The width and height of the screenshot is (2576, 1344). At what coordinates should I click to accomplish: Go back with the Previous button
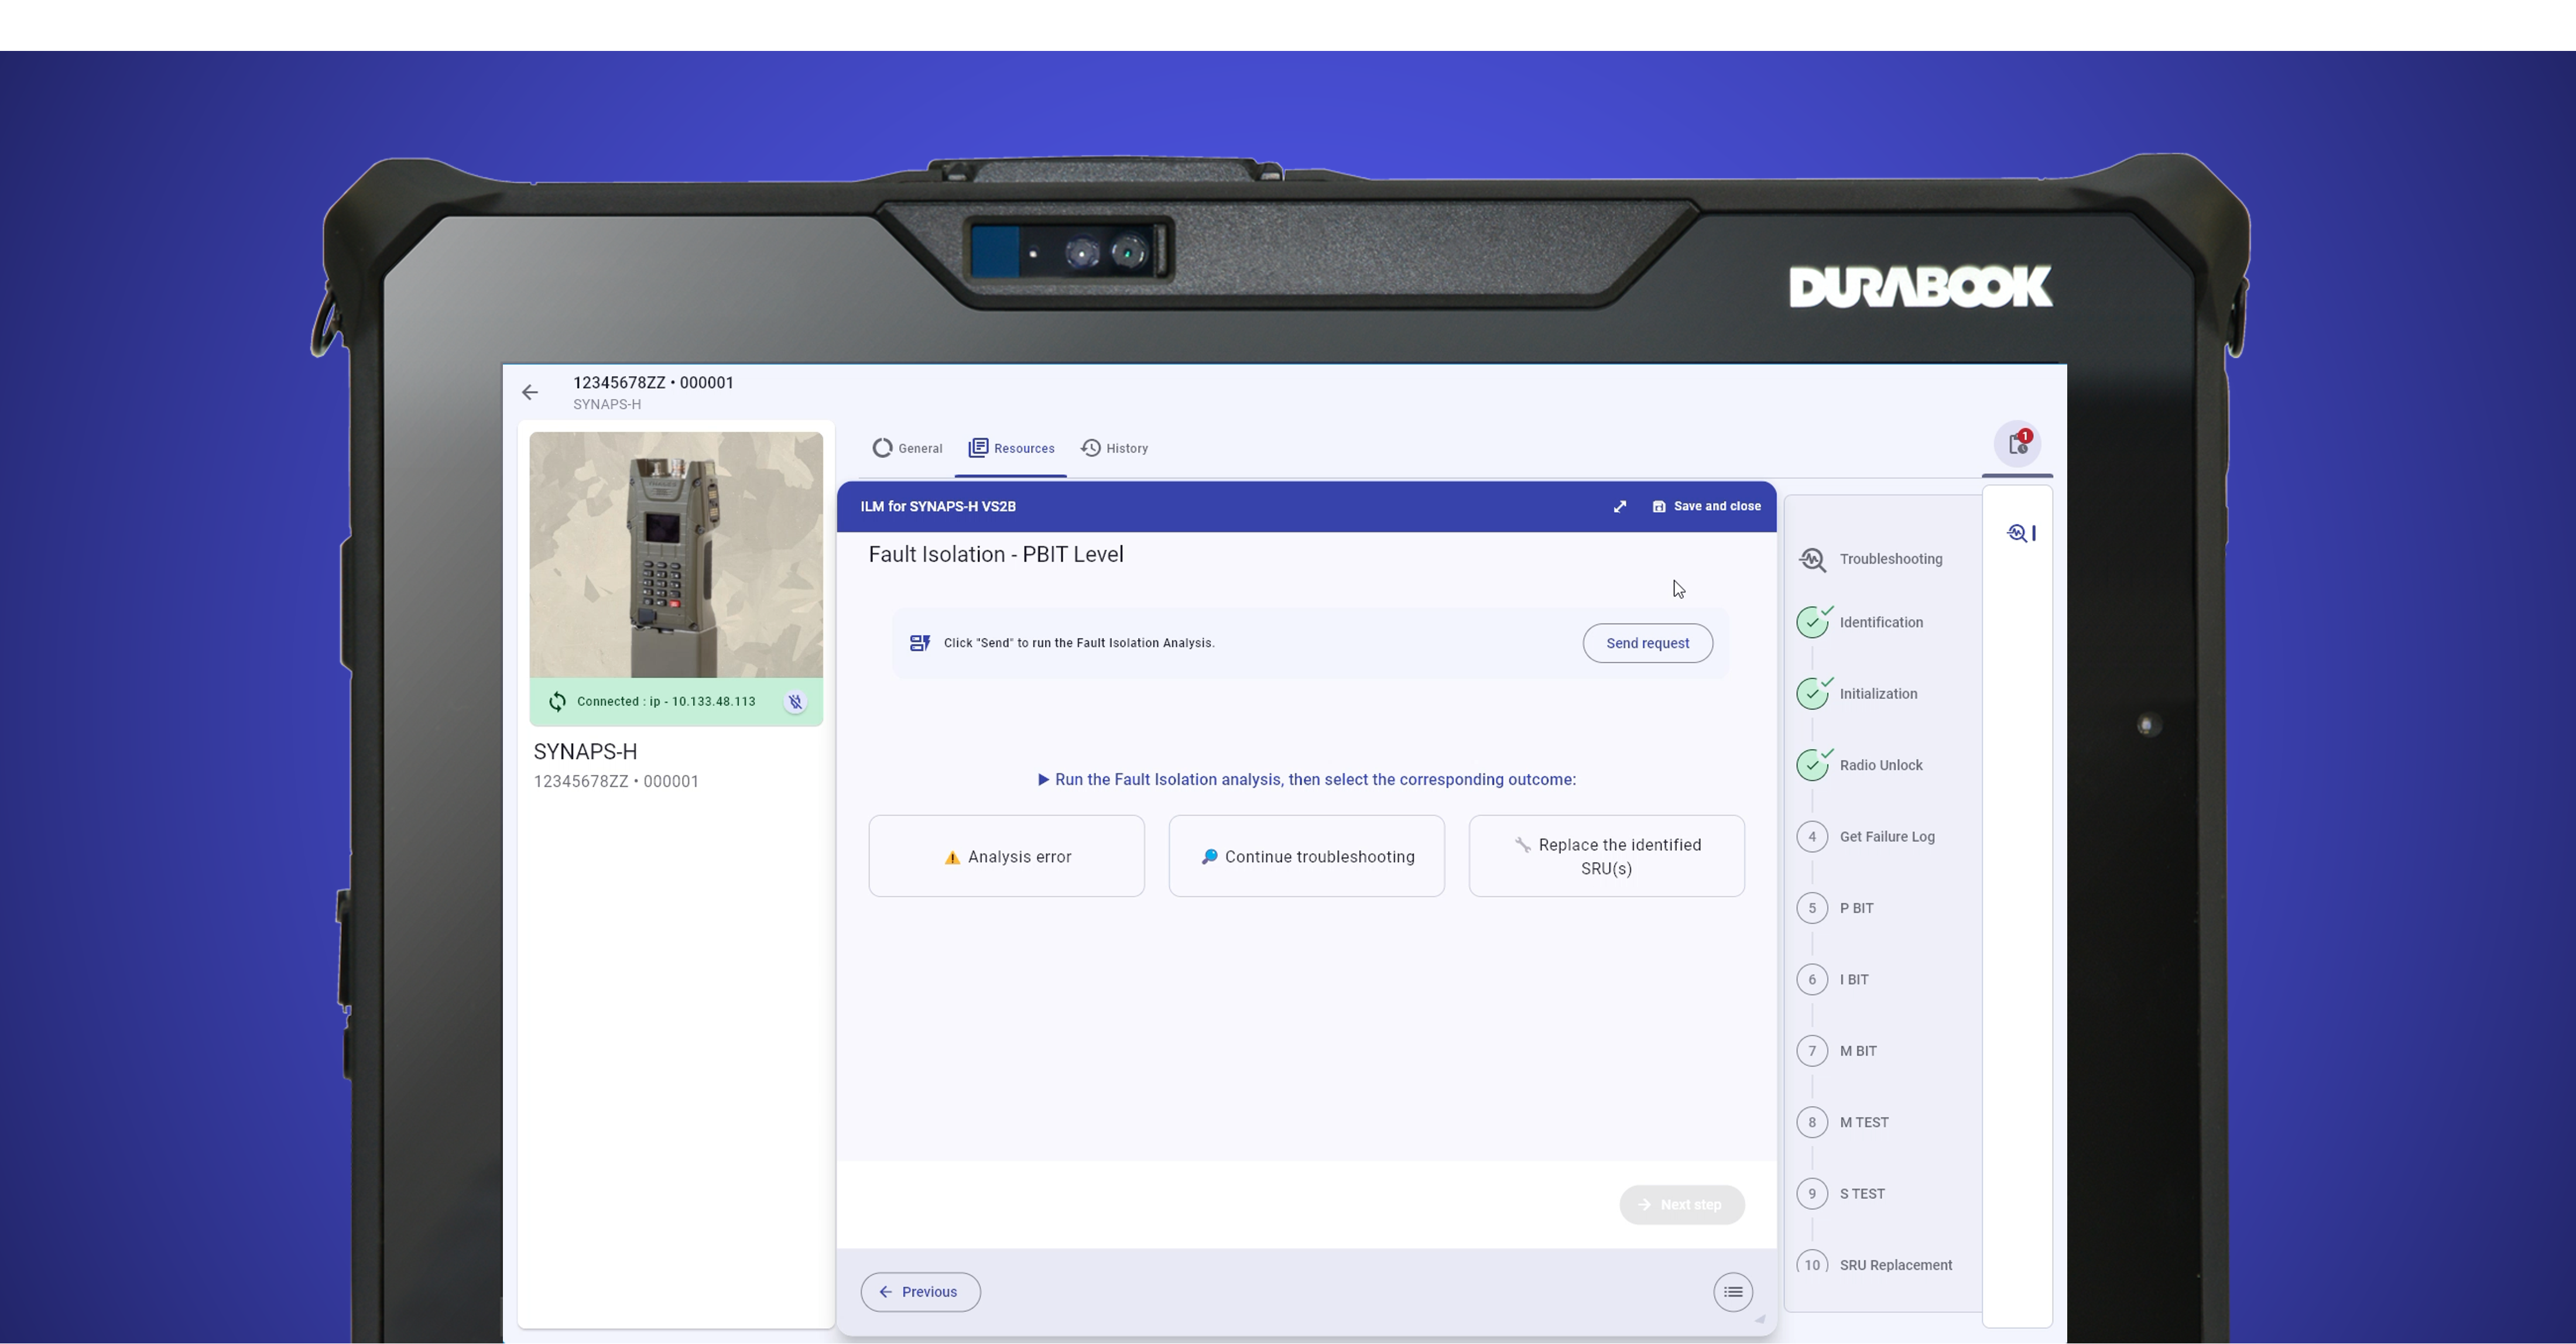[921, 1292]
